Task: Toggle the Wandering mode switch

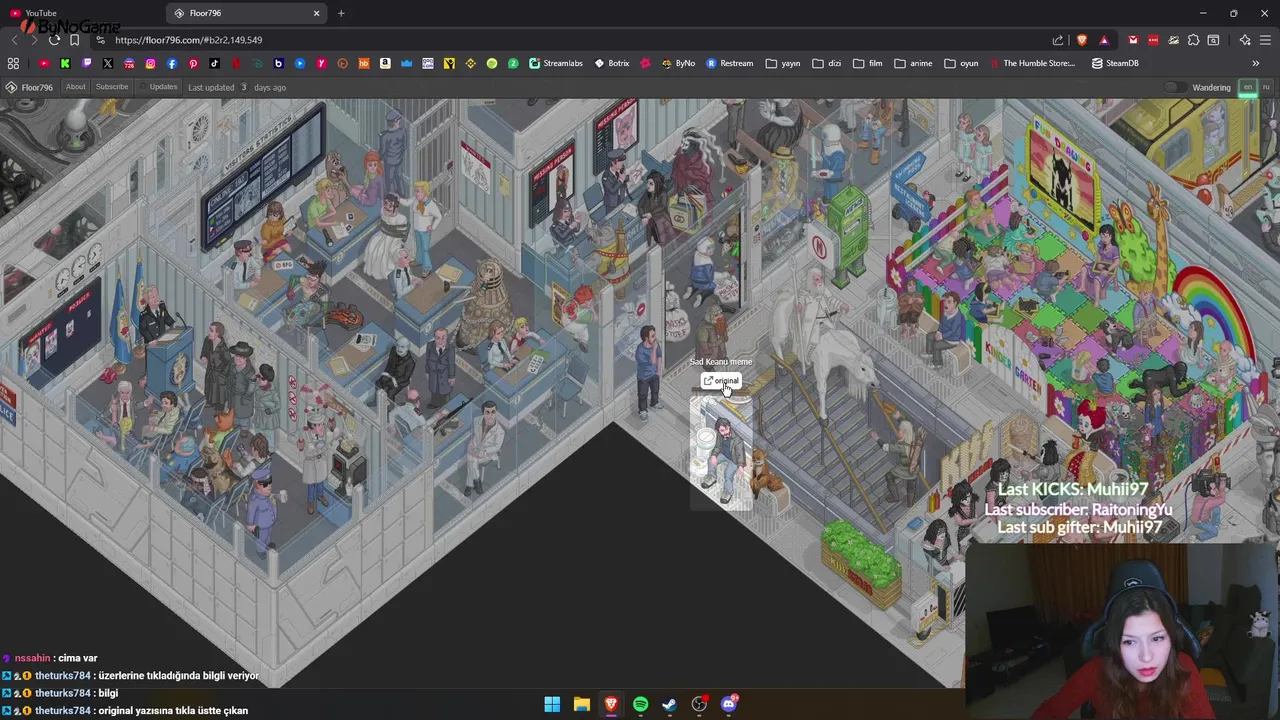Action: tap(1177, 87)
